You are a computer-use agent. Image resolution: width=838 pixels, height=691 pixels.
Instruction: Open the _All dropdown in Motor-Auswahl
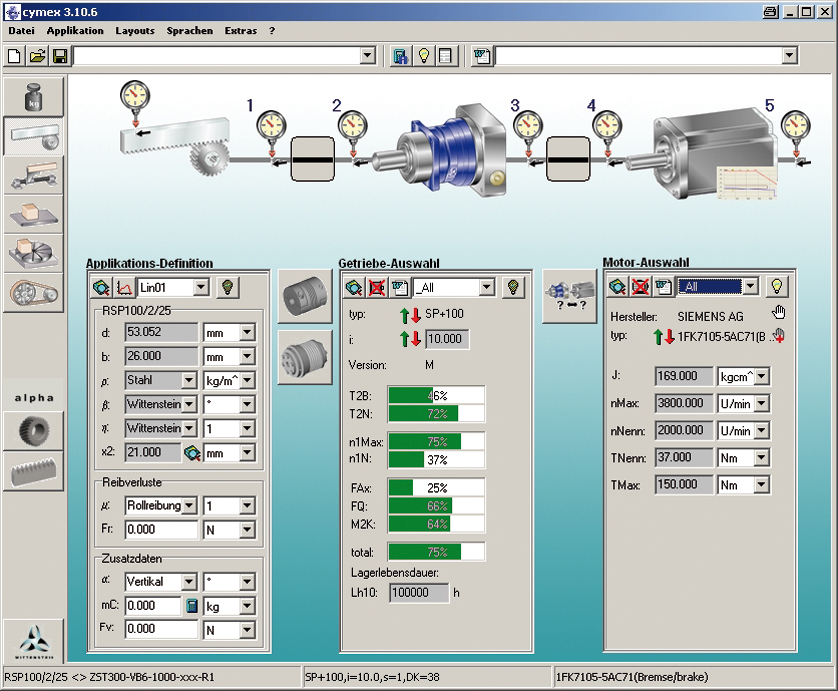[x=750, y=286]
